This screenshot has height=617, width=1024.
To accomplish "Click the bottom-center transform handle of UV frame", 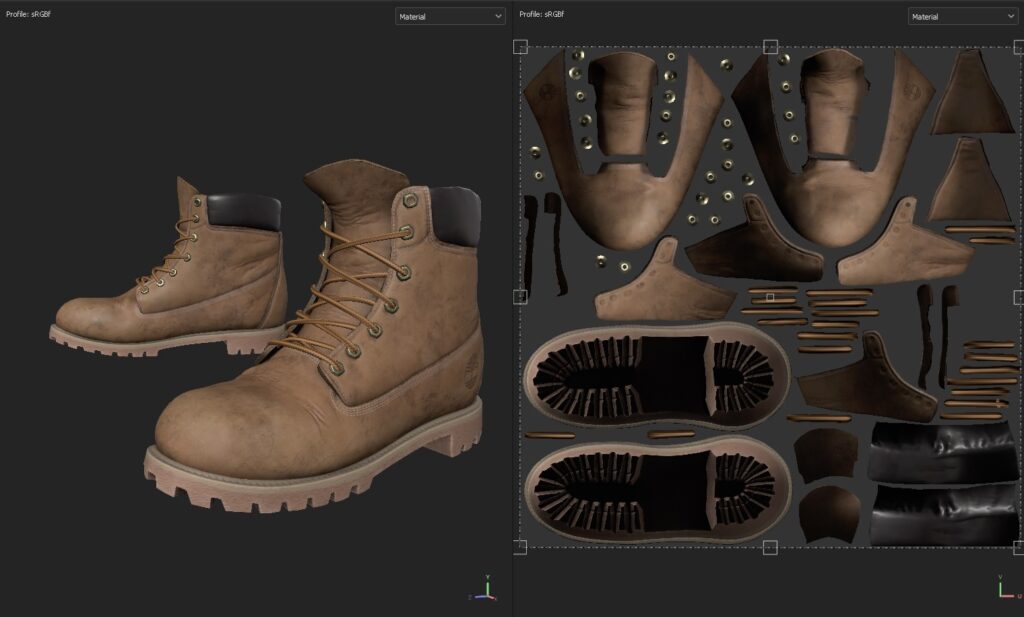I will [x=770, y=546].
